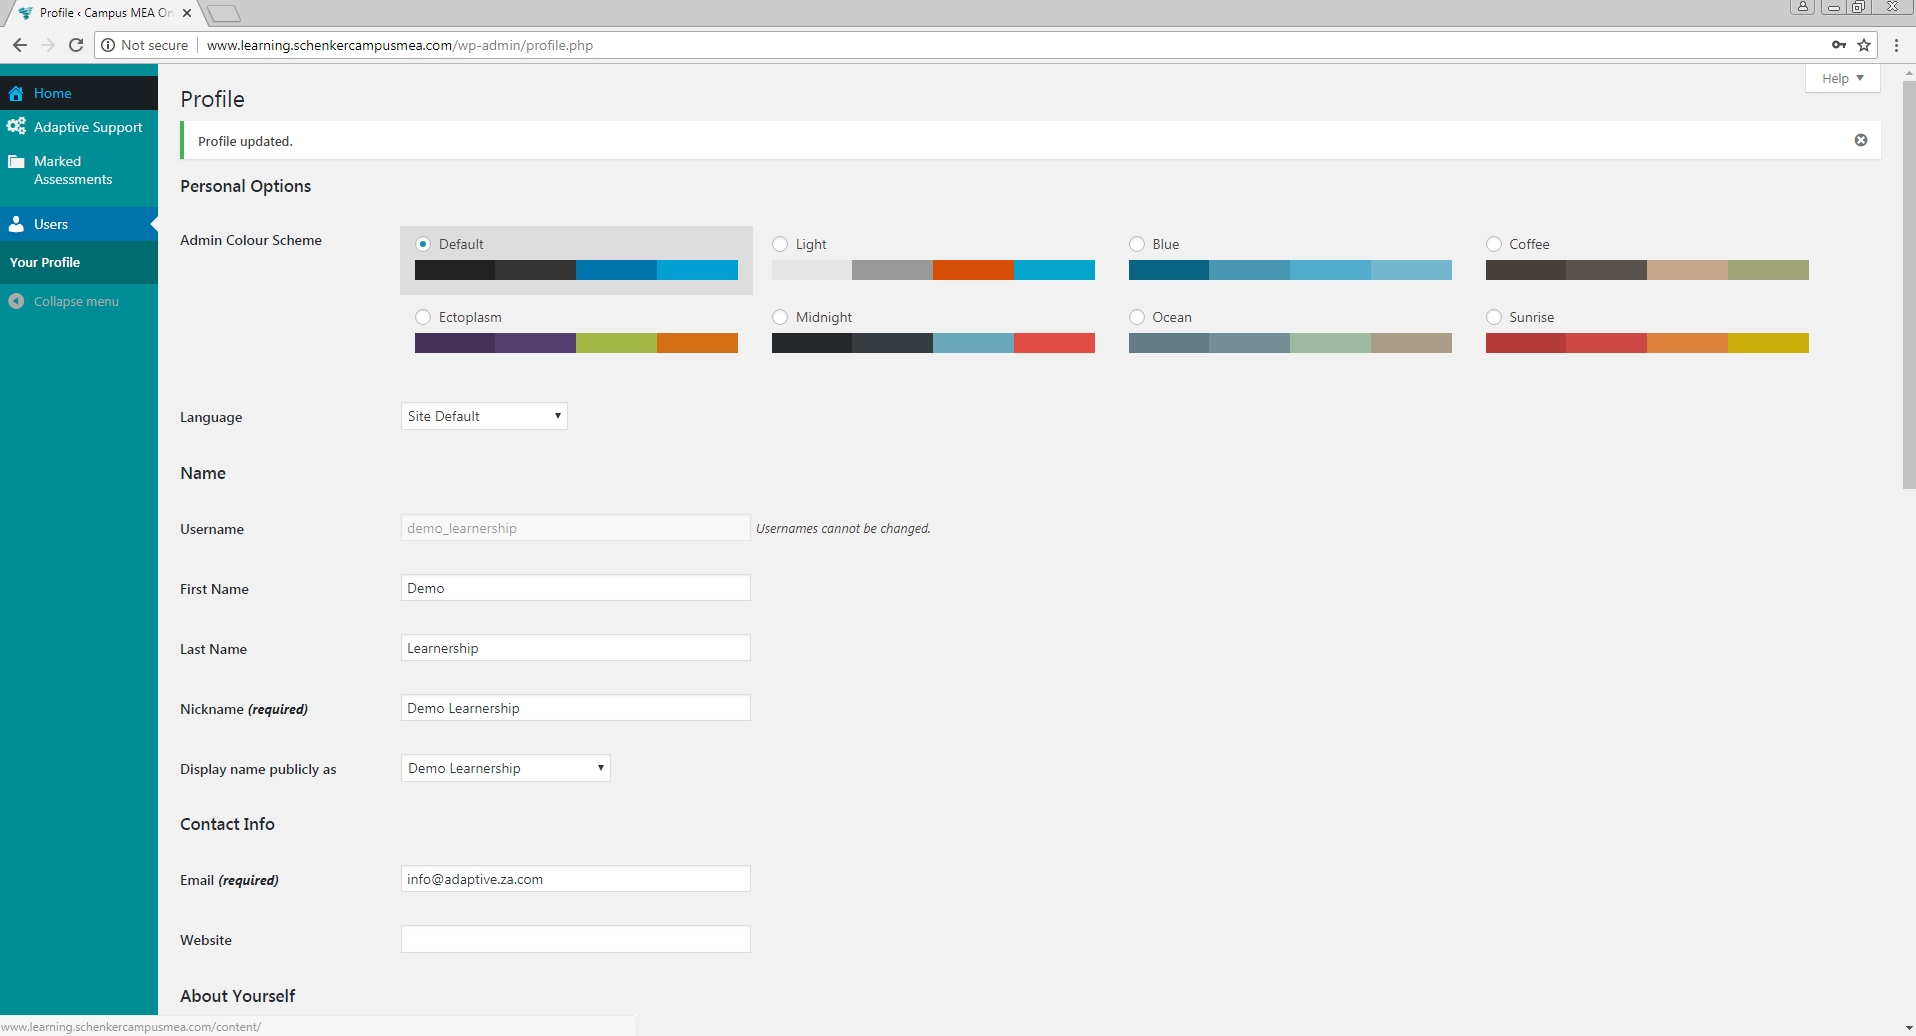
Task: Select the Light colour scheme radio button
Action: tap(780, 244)
